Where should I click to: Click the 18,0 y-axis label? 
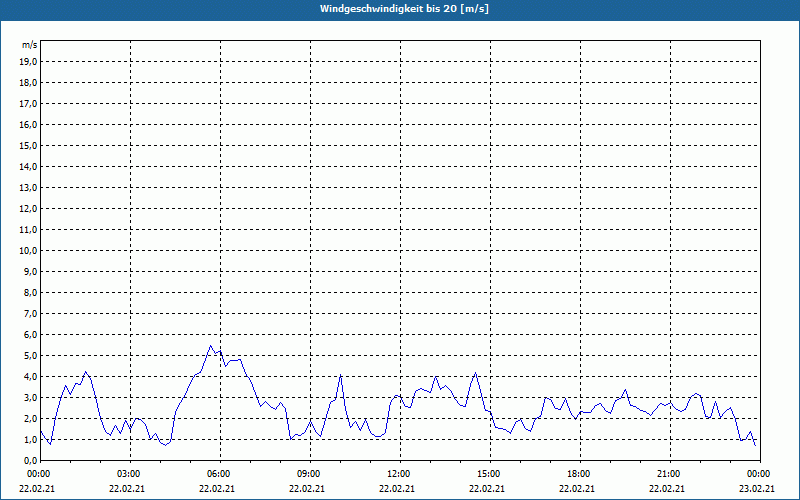click(x=28, y=83)
